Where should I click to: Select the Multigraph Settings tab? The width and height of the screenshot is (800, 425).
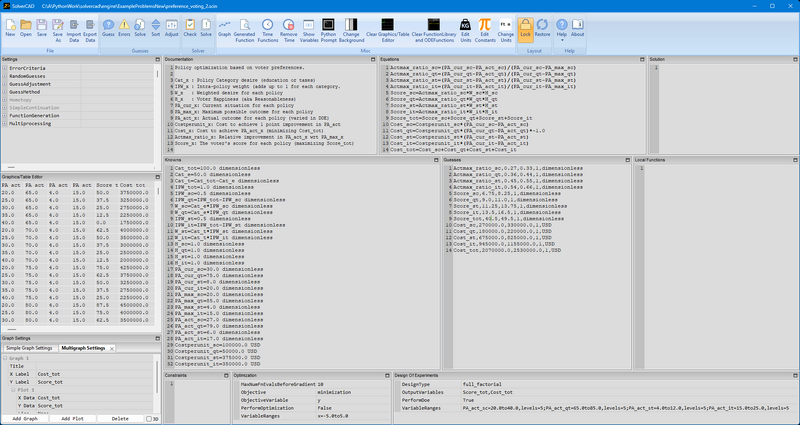point(83,348)
